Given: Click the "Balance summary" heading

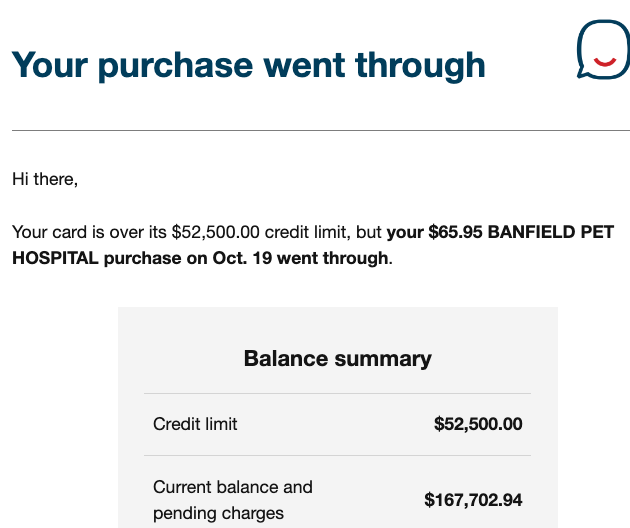Looking at the screenshot, I should click(x=337, y=358).
